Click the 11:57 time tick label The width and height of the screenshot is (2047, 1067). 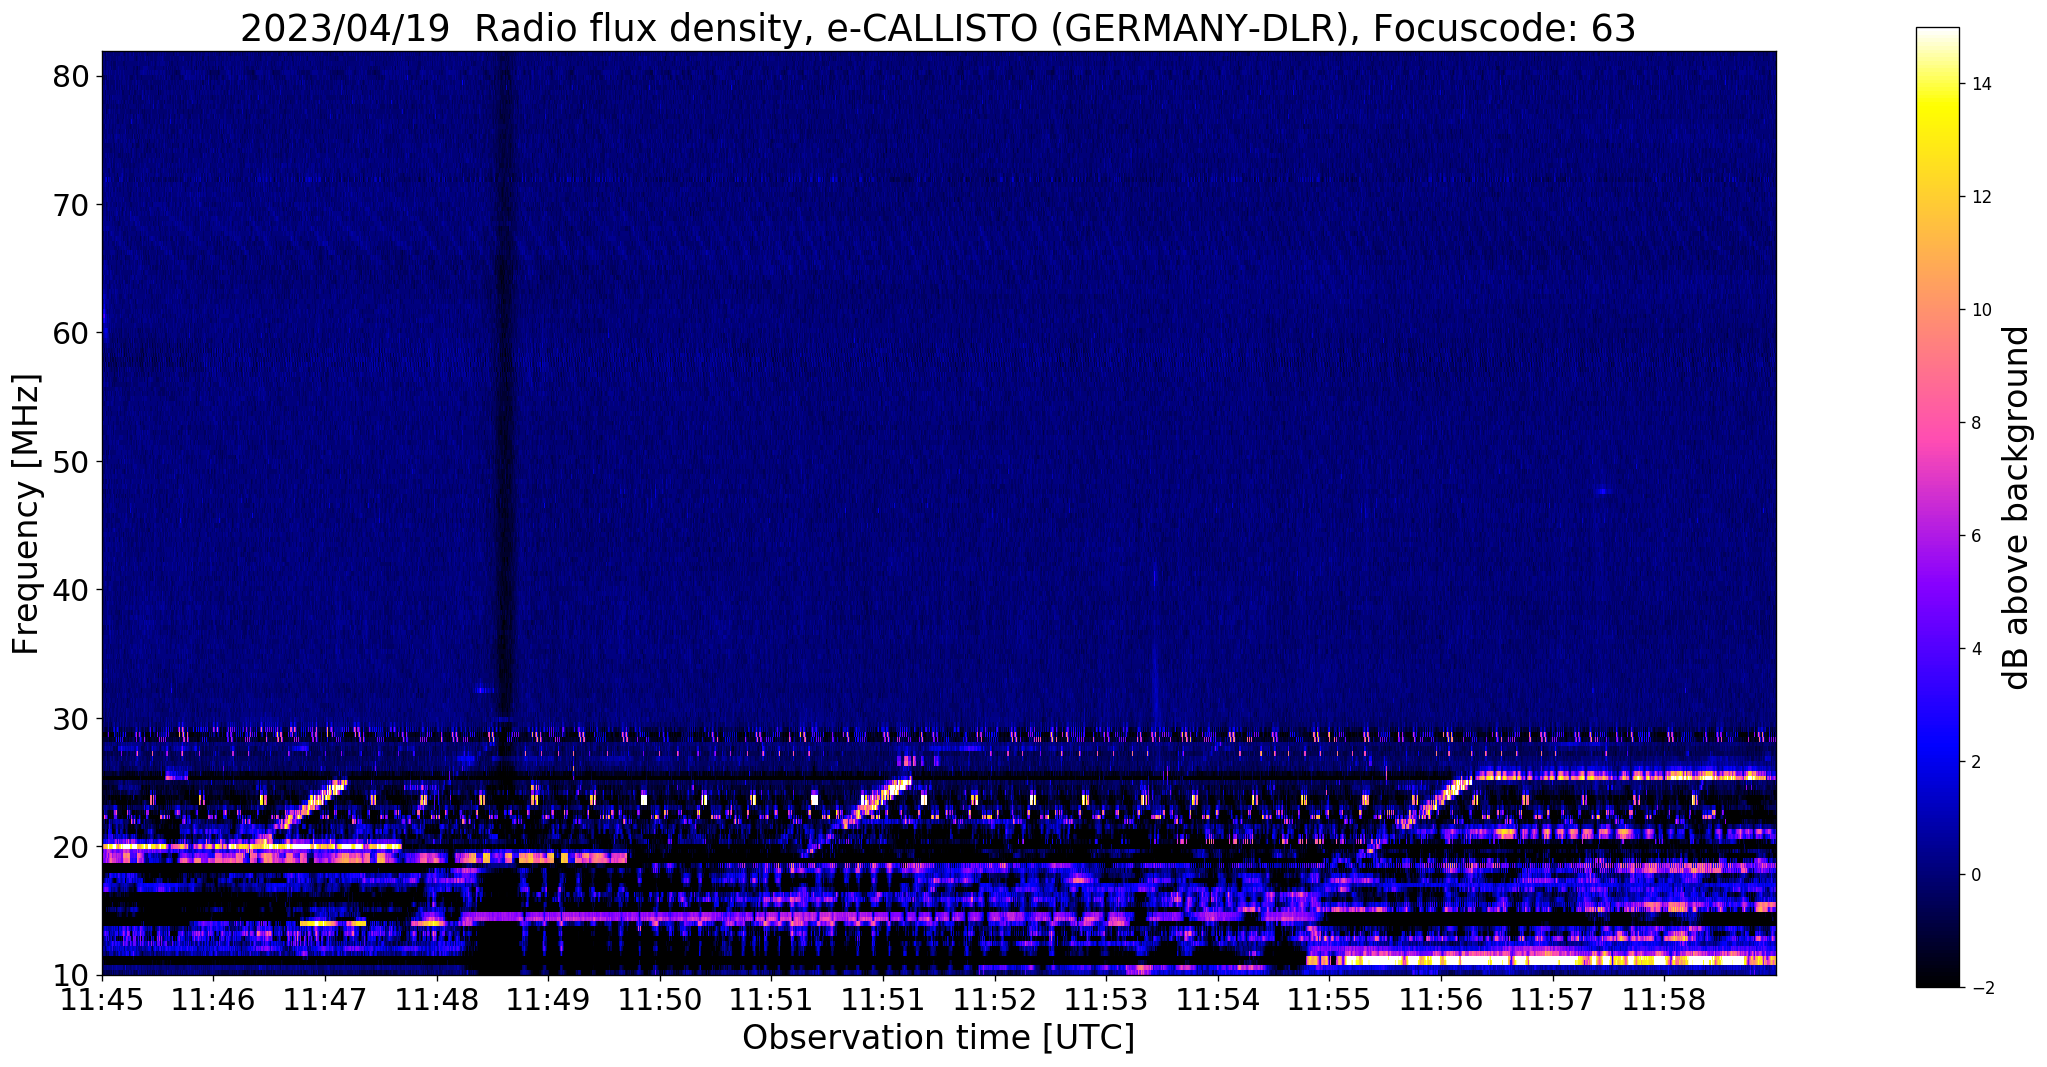pyautogui.click(x=1554, y=1000)
